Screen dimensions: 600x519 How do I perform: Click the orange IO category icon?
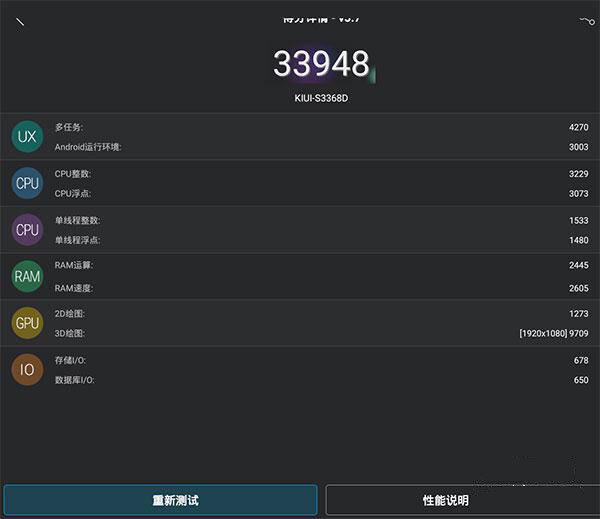(27, 370)
